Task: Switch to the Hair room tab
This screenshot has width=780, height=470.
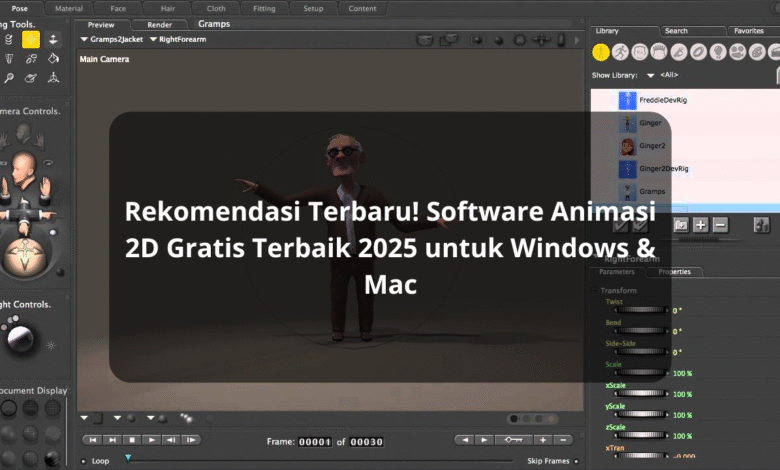Action: (168, 8)
